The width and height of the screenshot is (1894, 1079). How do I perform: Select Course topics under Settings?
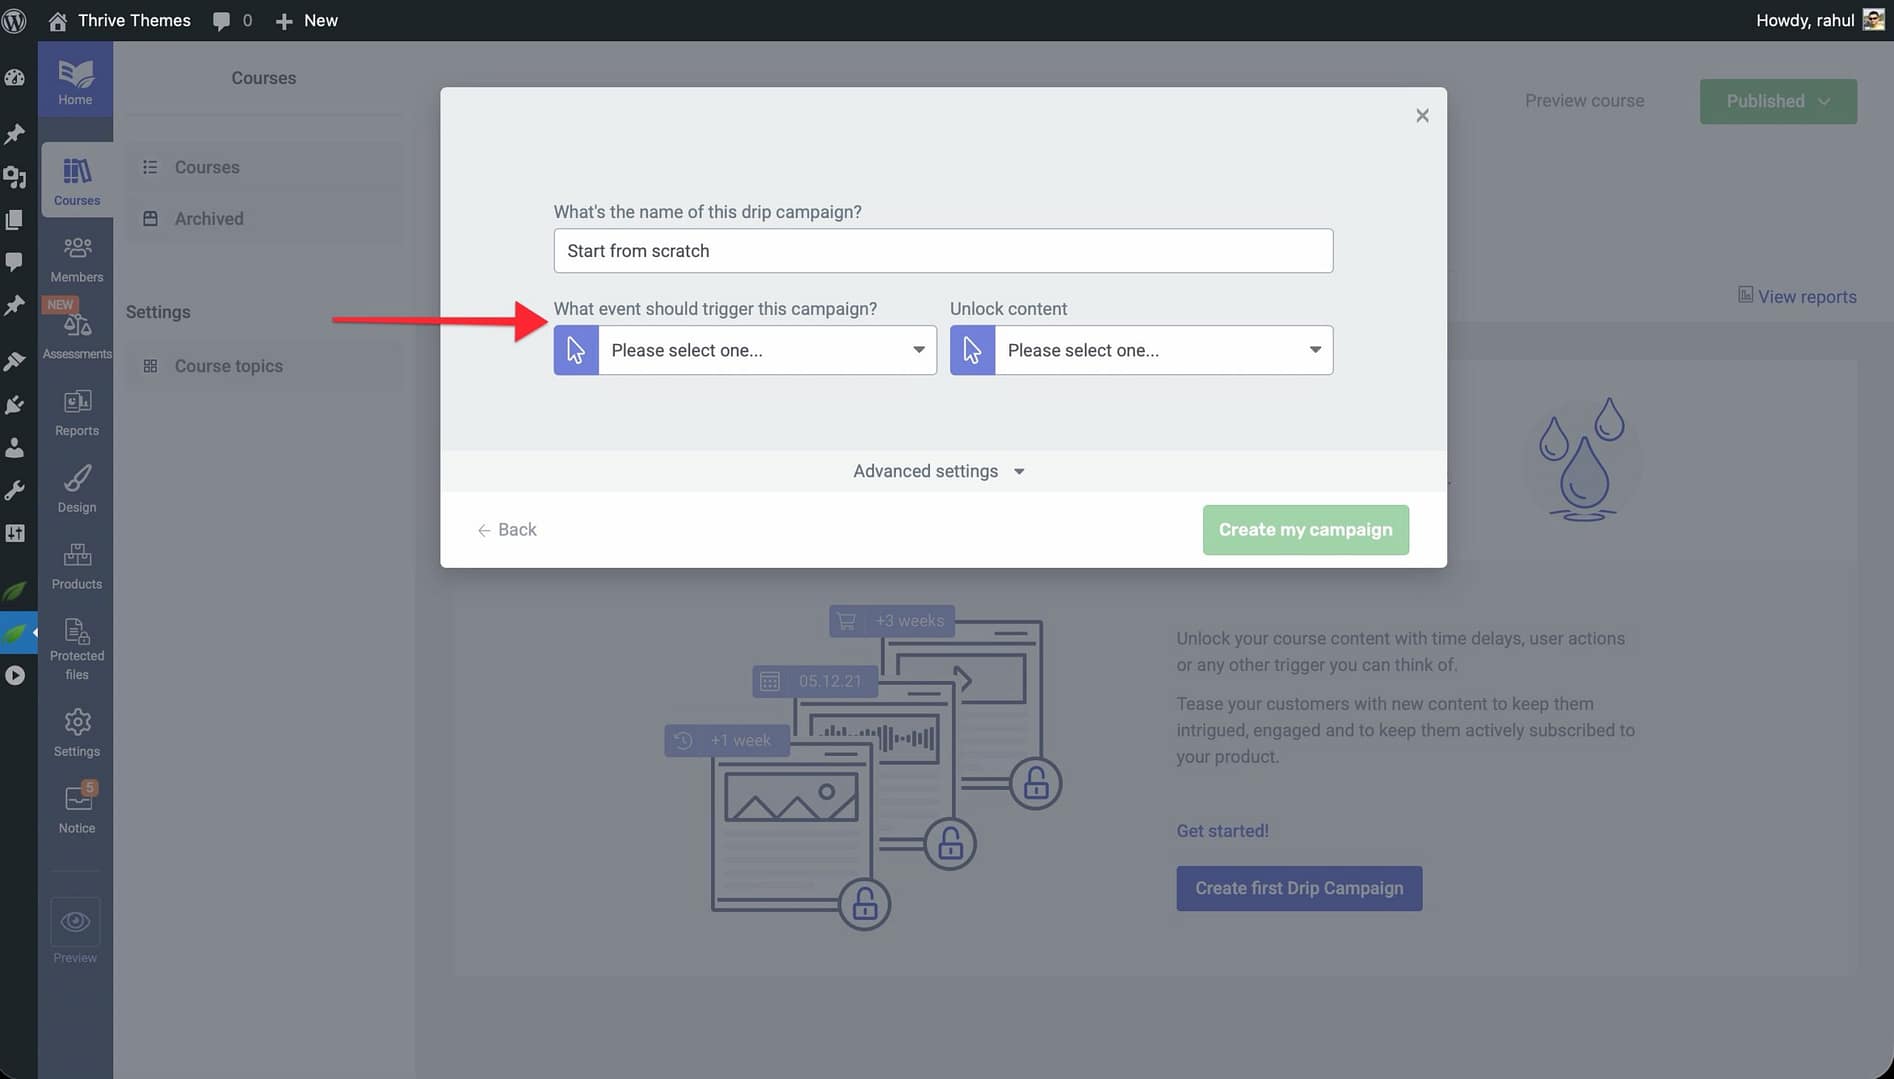point(228,366)
